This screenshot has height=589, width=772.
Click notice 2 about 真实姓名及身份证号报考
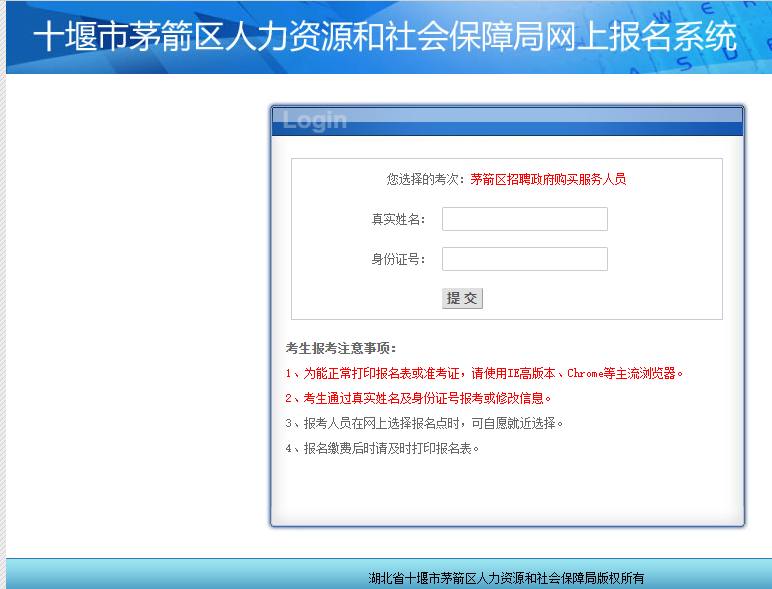point(418,398)
